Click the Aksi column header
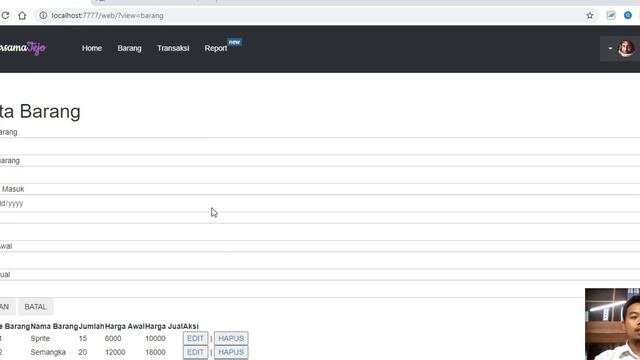 pos(191,326)
